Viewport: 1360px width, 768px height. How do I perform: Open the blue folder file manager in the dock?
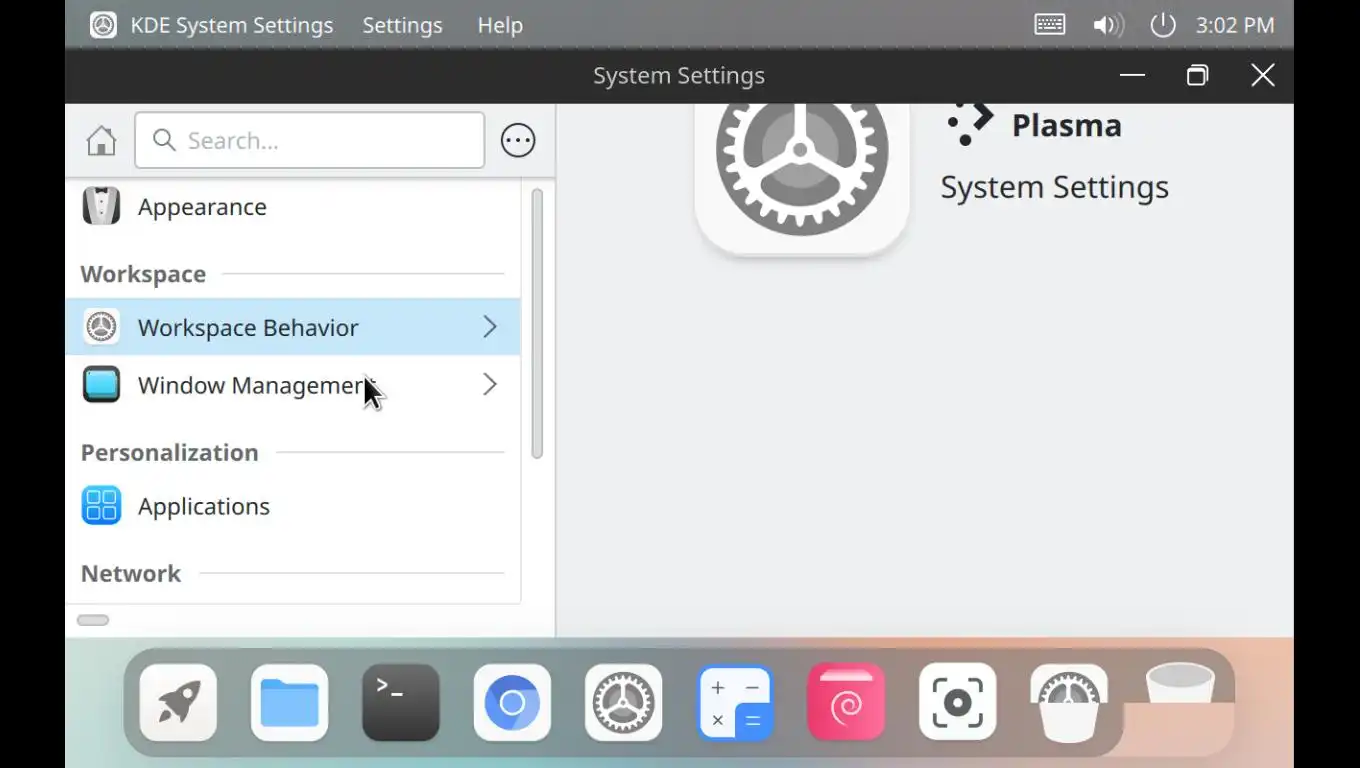click(290, 702)
